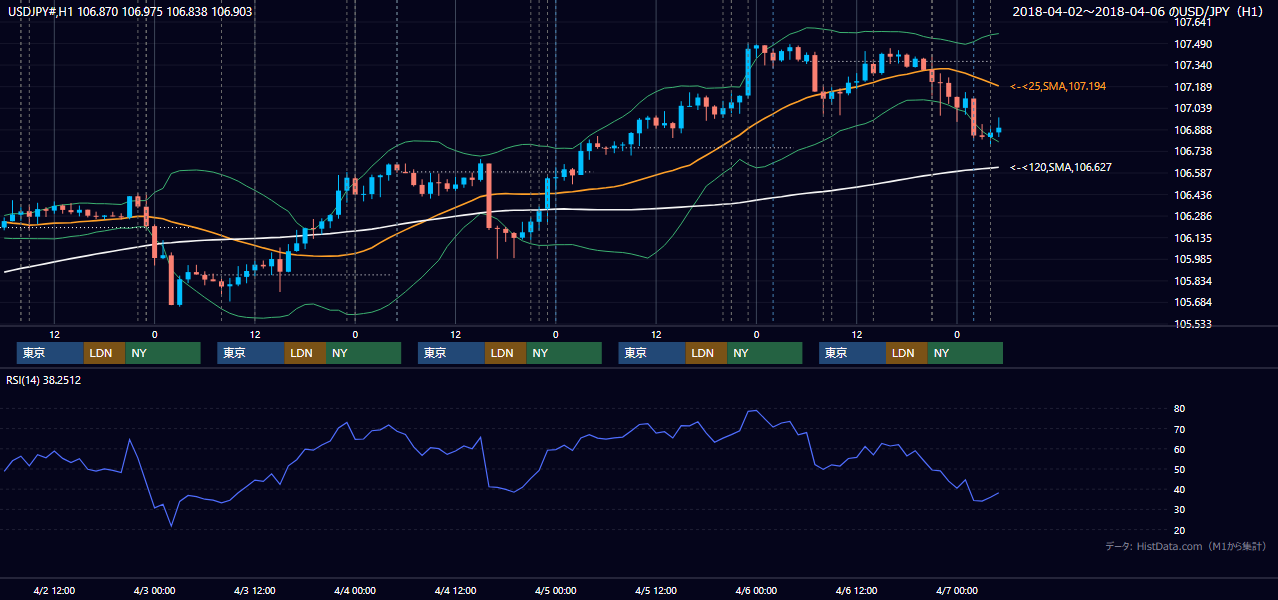Click the HistData.com data attribution text
Screen dimensions: 1278x600
[1186, 546]
